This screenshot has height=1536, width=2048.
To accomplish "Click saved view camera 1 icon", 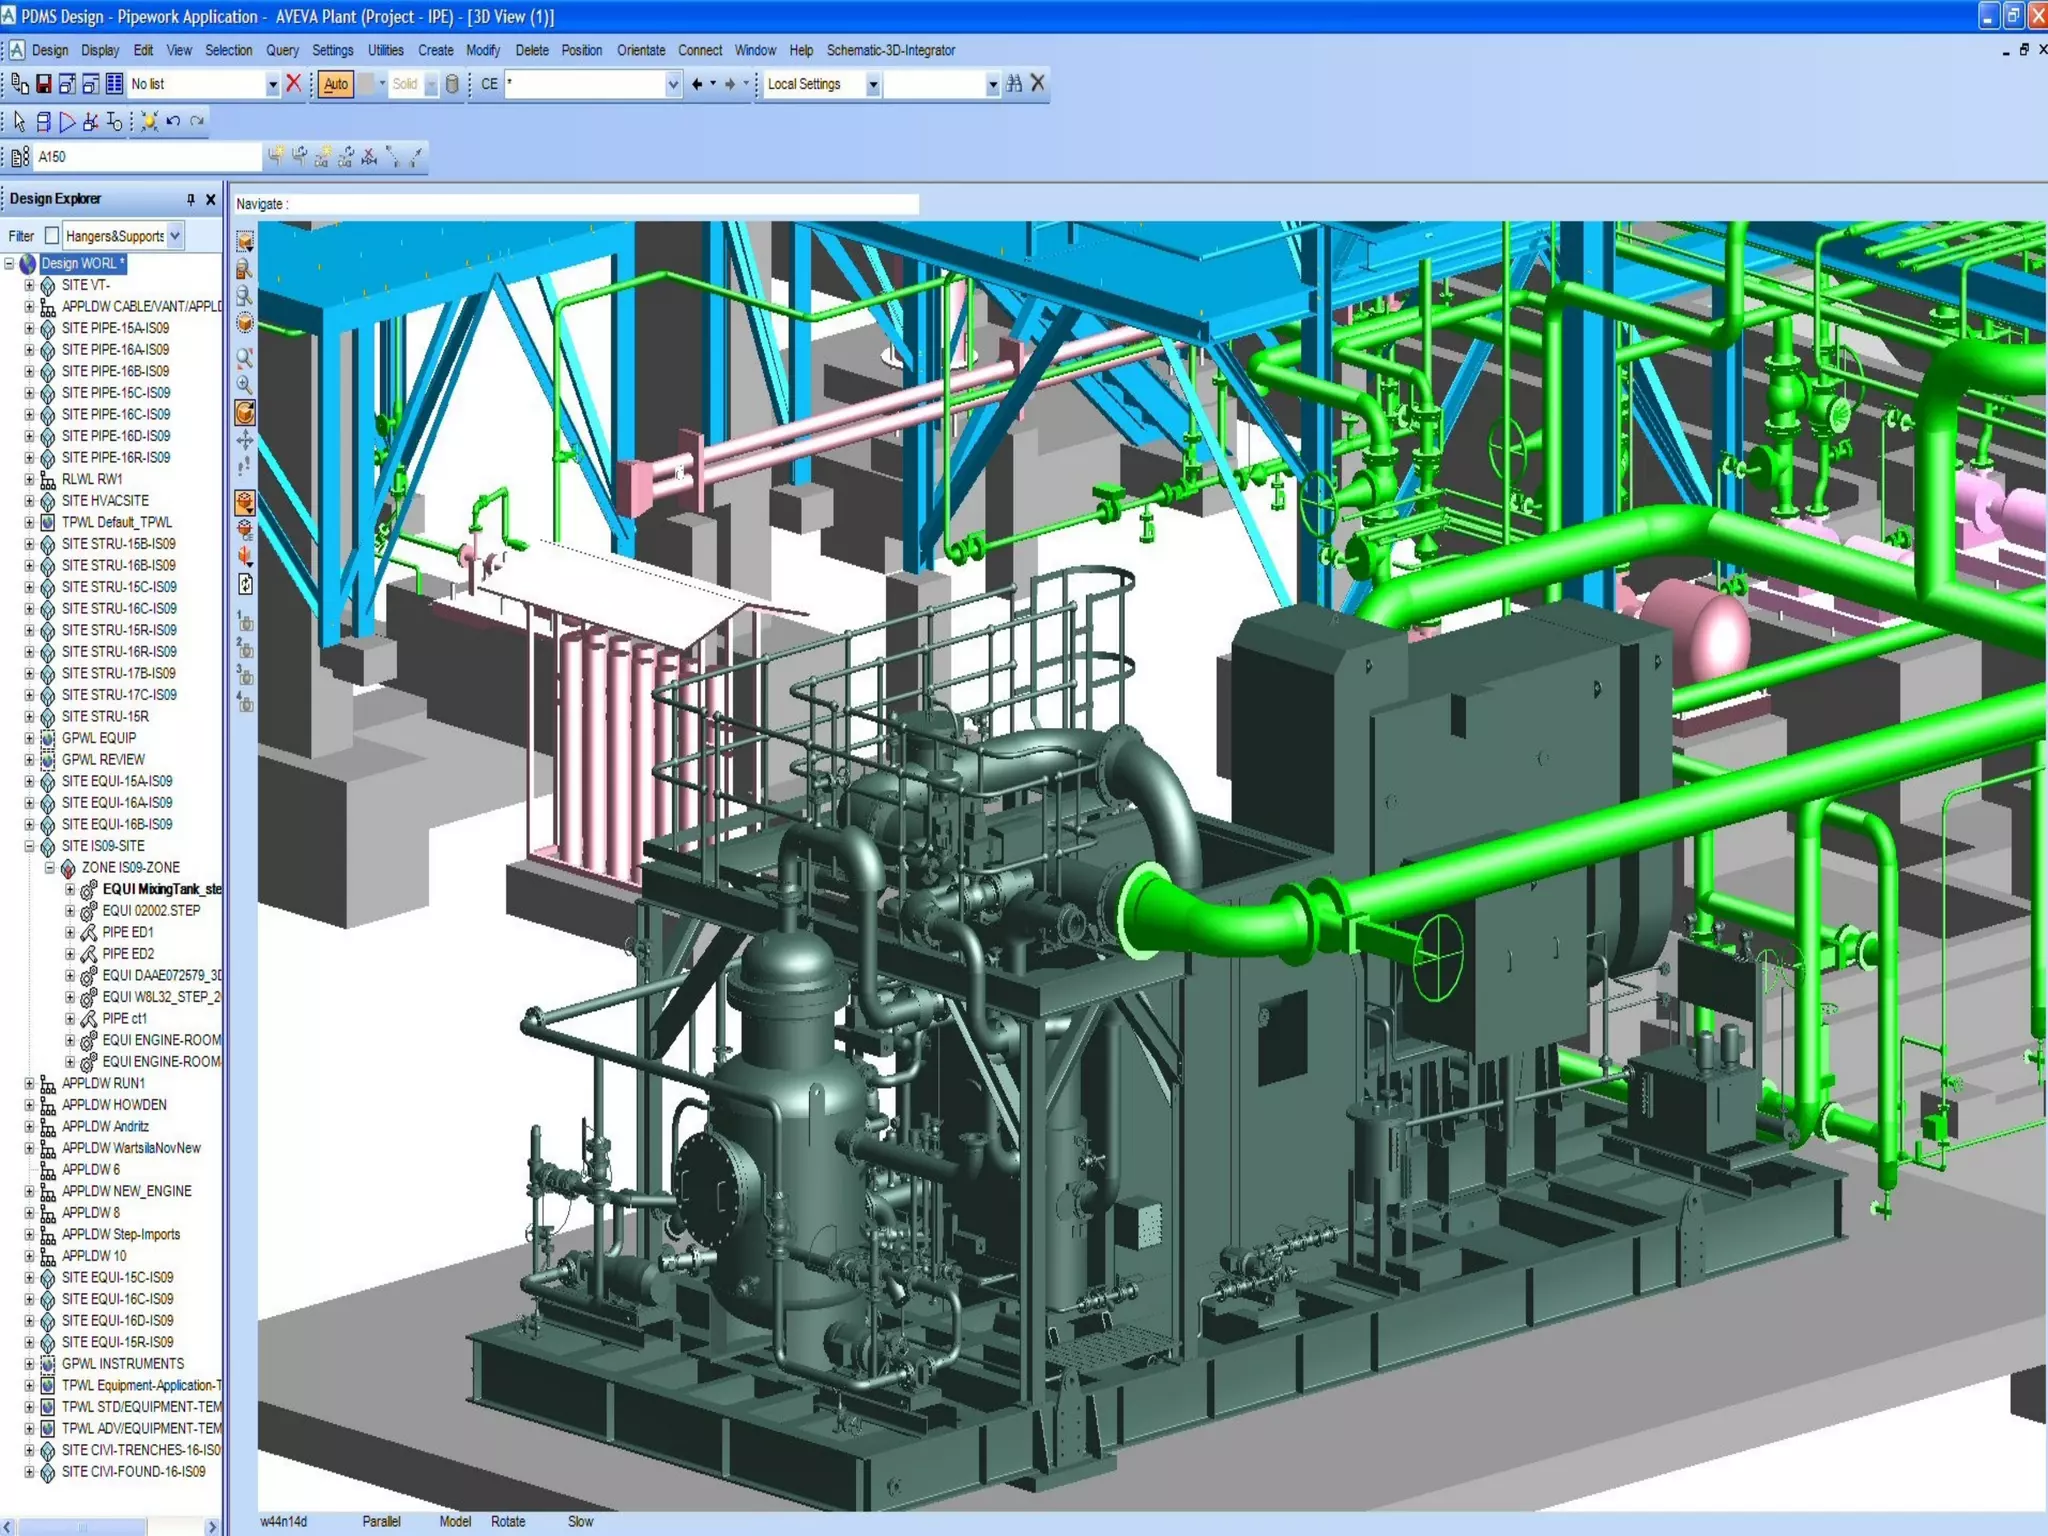I will coord(245,622).
